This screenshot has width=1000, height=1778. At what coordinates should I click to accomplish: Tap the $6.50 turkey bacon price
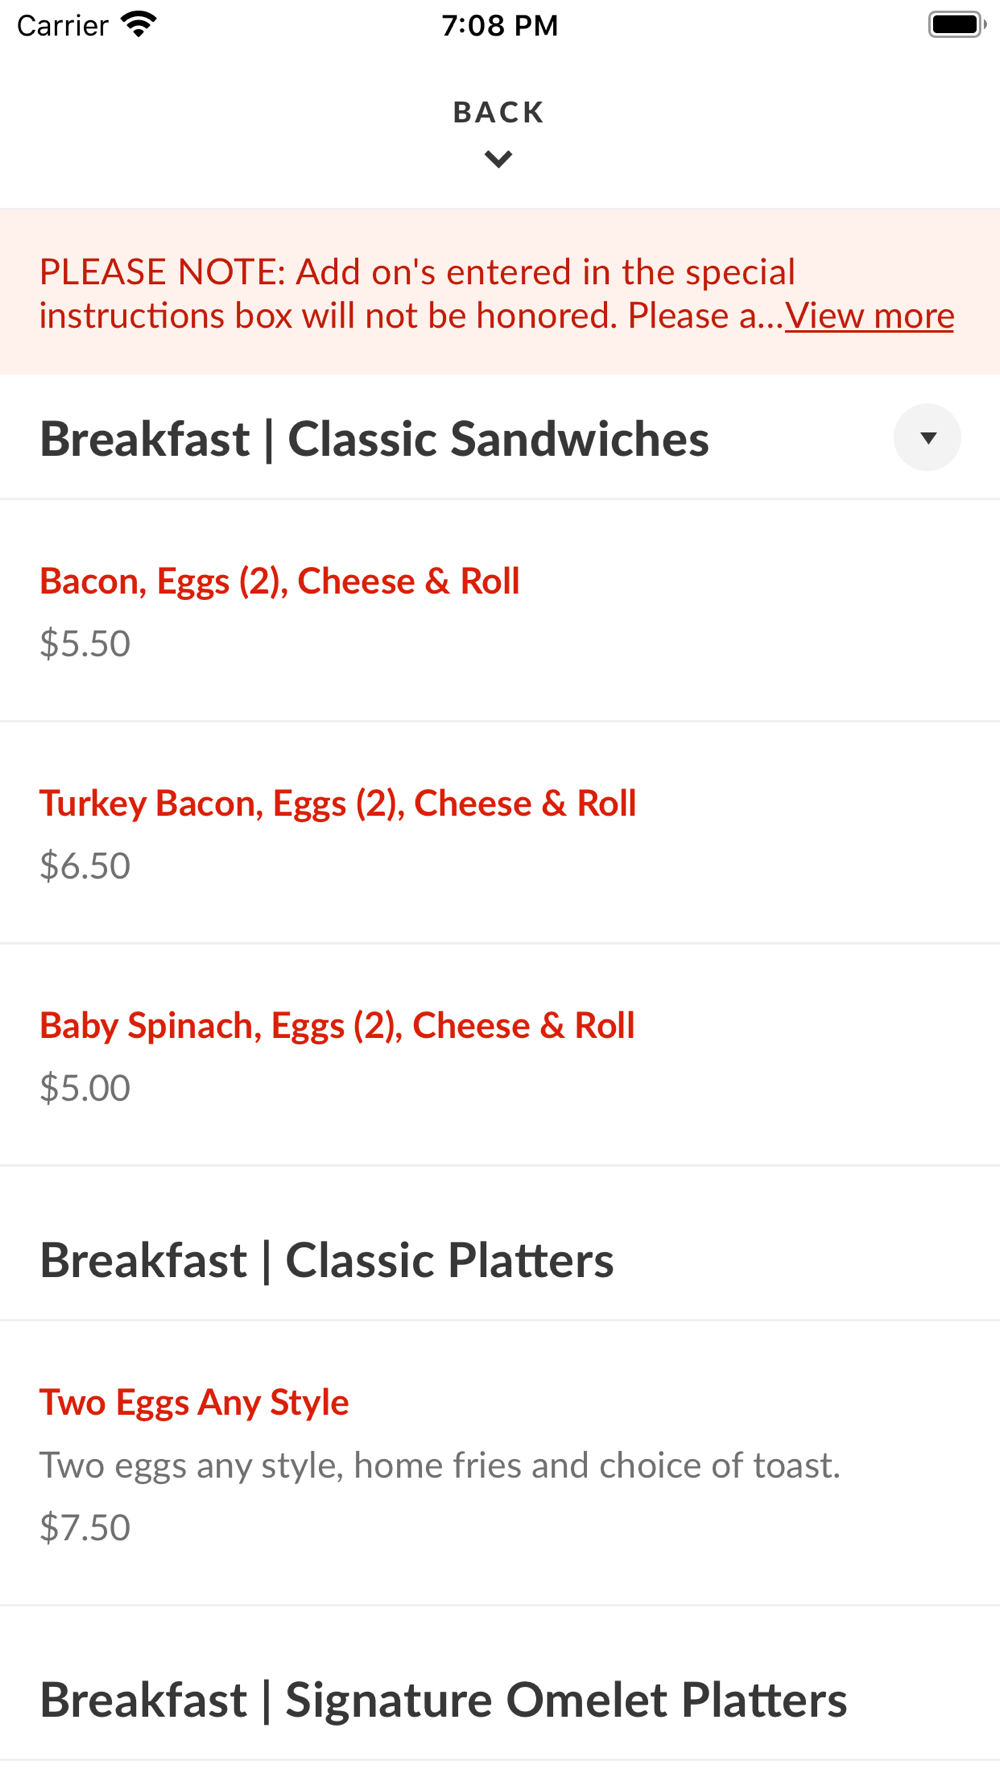tap(85, 866)
